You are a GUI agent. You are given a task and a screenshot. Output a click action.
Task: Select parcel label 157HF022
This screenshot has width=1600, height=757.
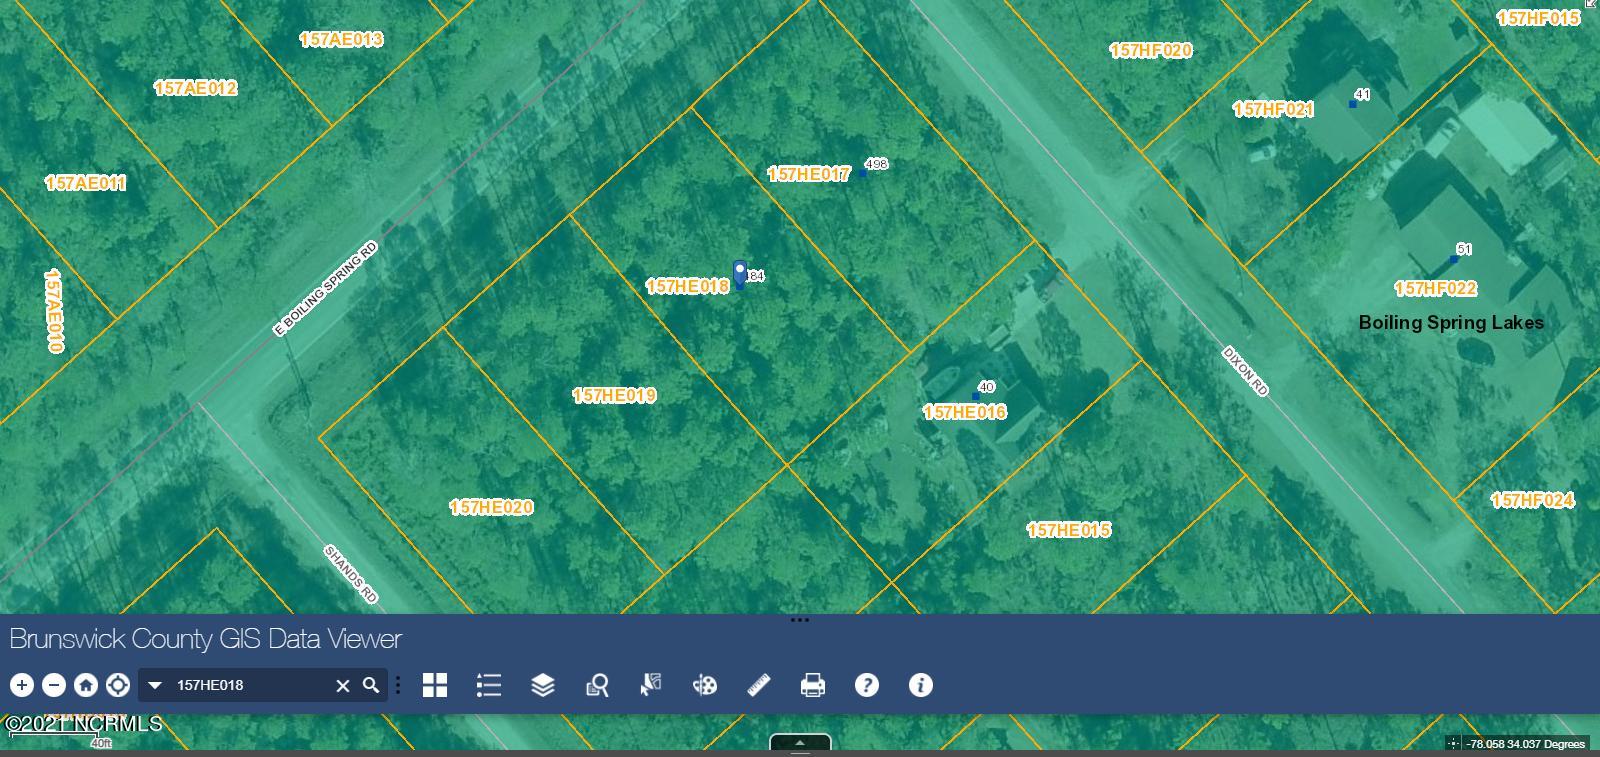pyautogui.click(x=1435, y=288)
